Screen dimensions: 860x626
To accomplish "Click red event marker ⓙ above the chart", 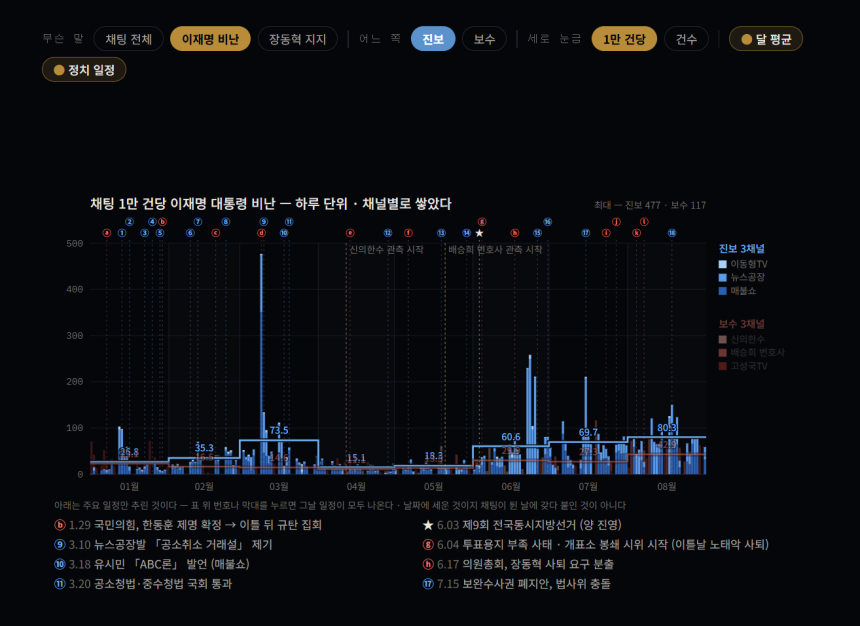I will click(616, 222).
